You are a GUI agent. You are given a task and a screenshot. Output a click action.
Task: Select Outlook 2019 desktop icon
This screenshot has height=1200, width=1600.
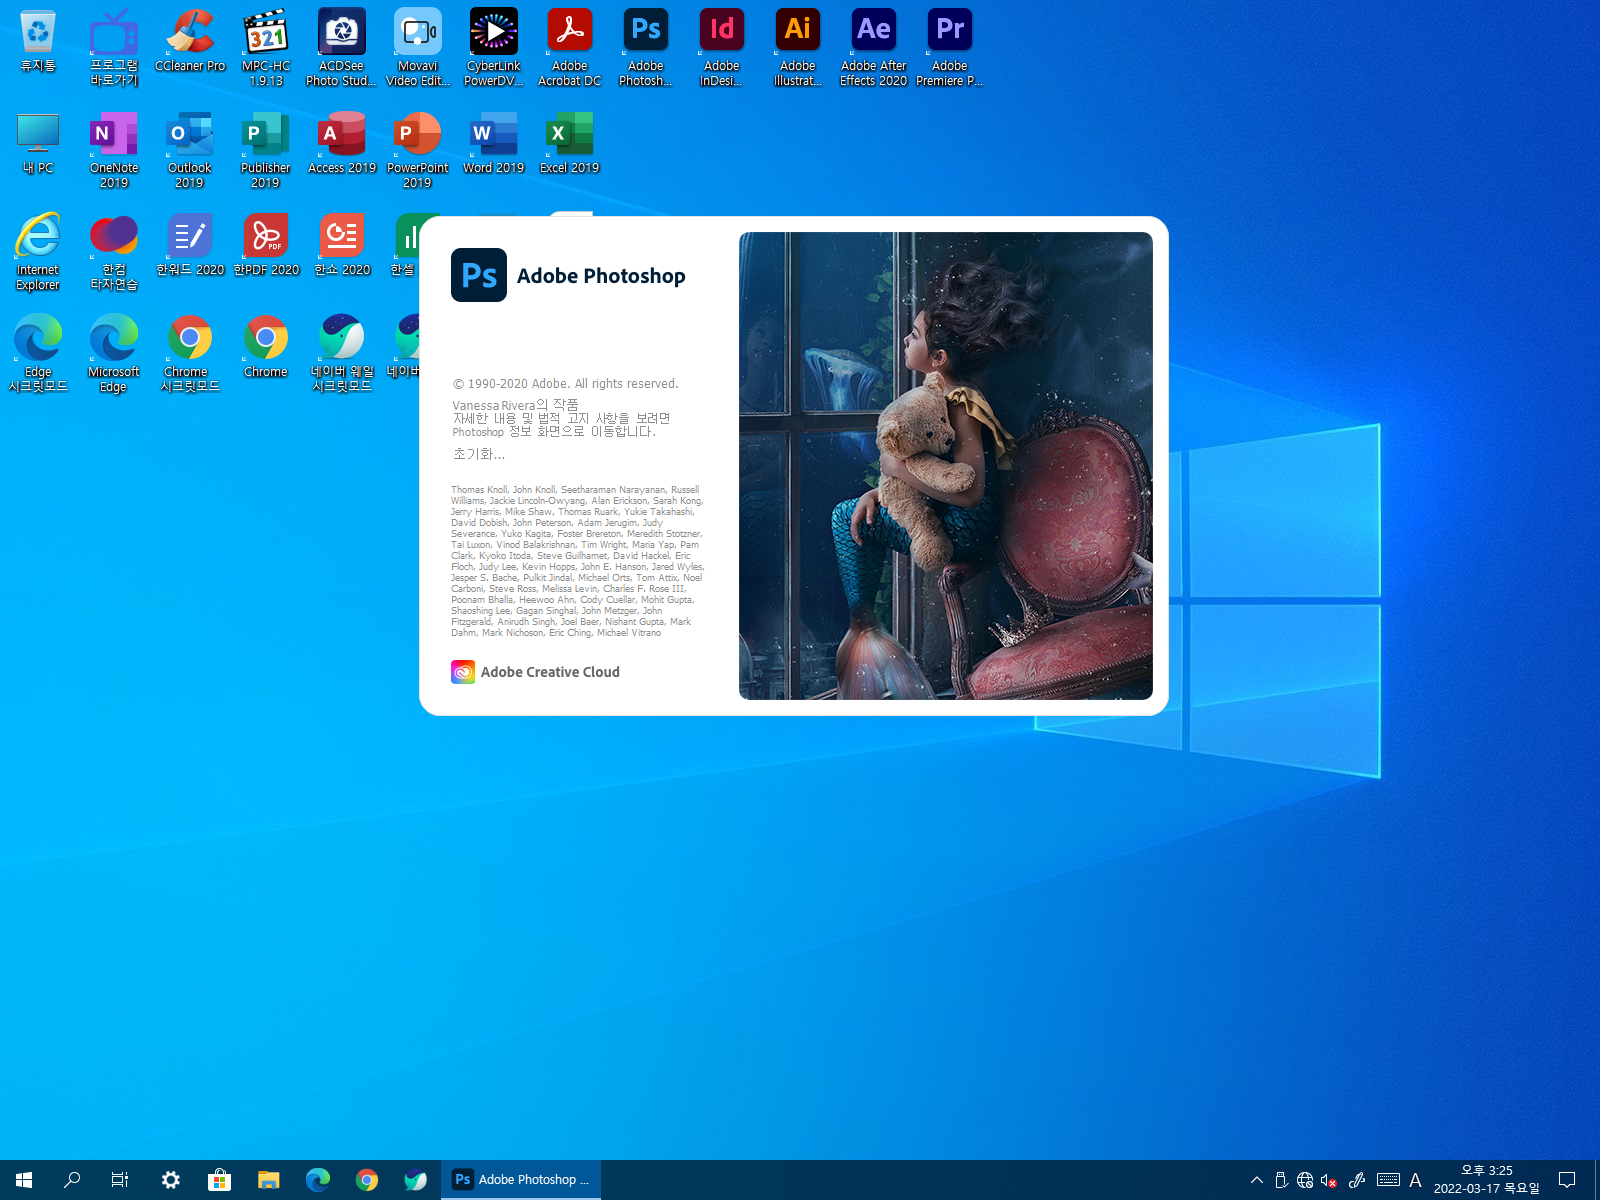coord(190,150)
